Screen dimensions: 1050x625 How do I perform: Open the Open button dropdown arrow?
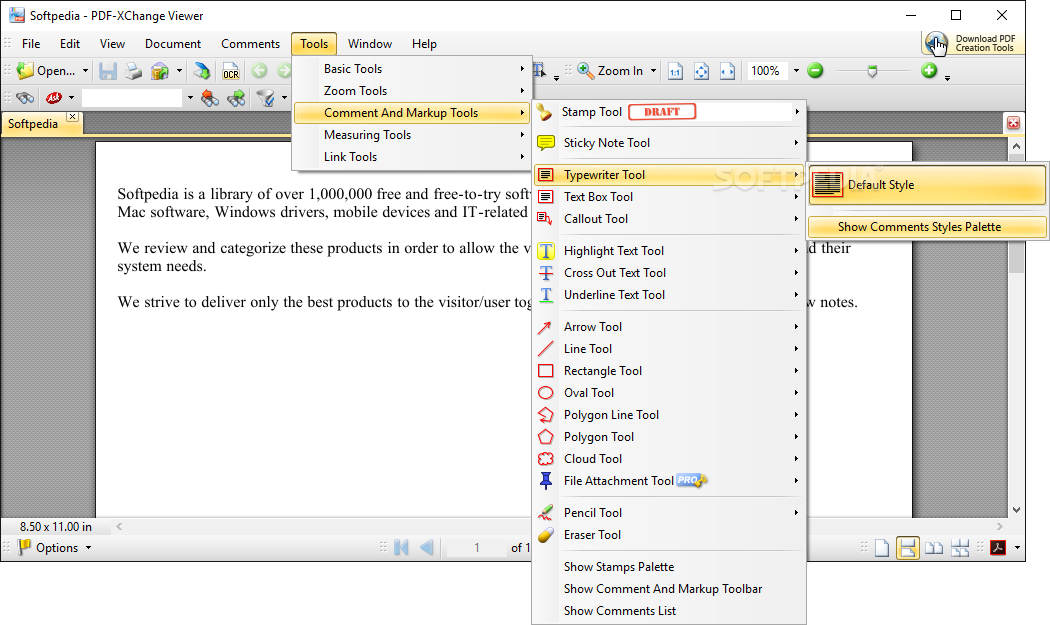coord(85,70)
